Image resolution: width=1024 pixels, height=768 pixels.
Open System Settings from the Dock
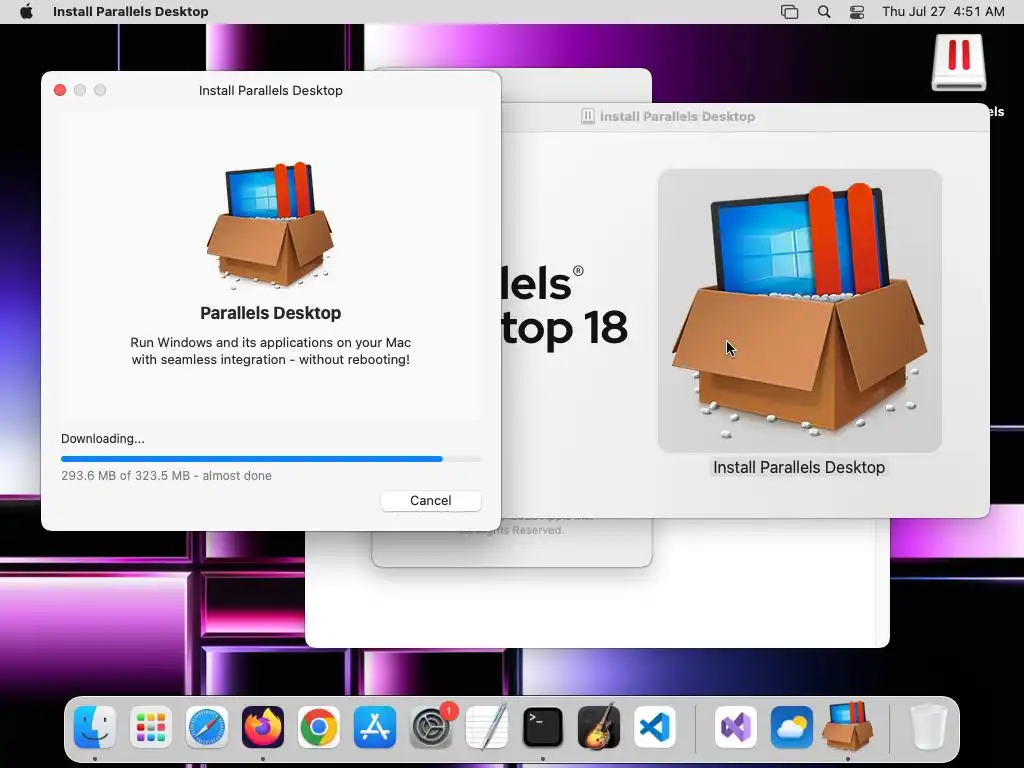[431, 727]
